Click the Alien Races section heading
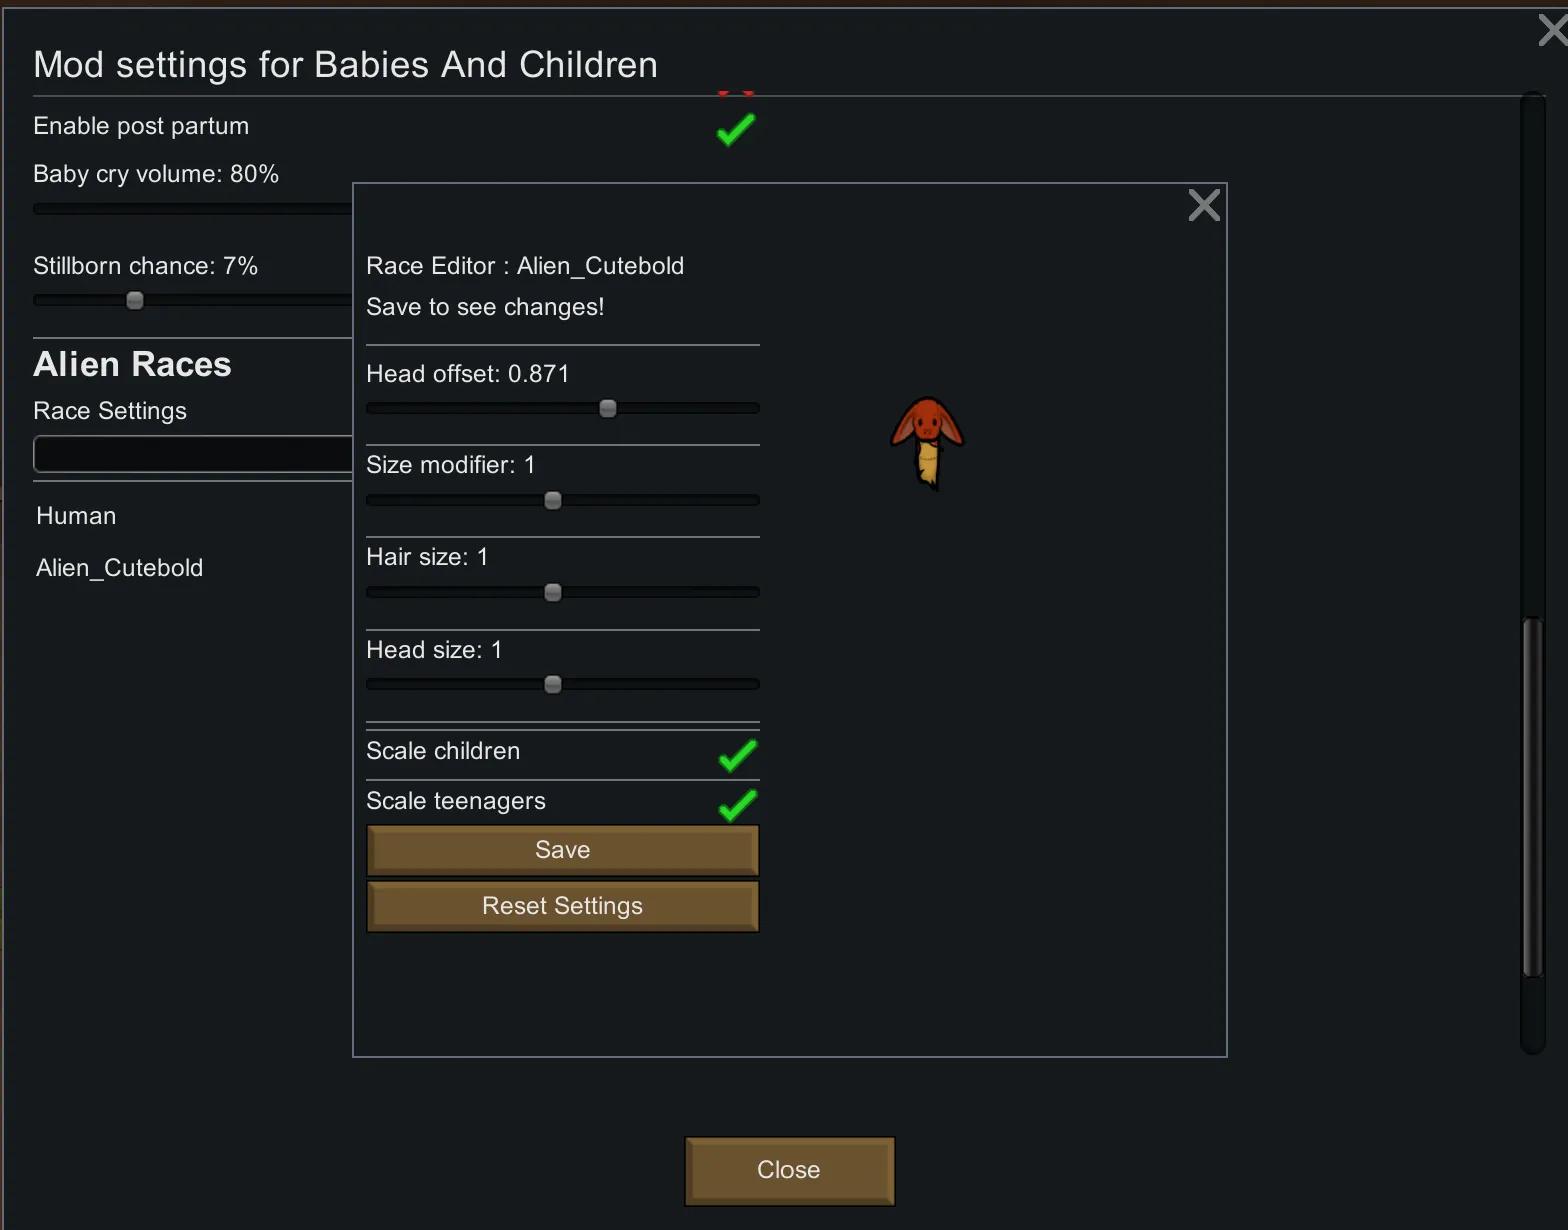The width and height of the screenshot is (1568, 1230). click(x=132, y=364)
